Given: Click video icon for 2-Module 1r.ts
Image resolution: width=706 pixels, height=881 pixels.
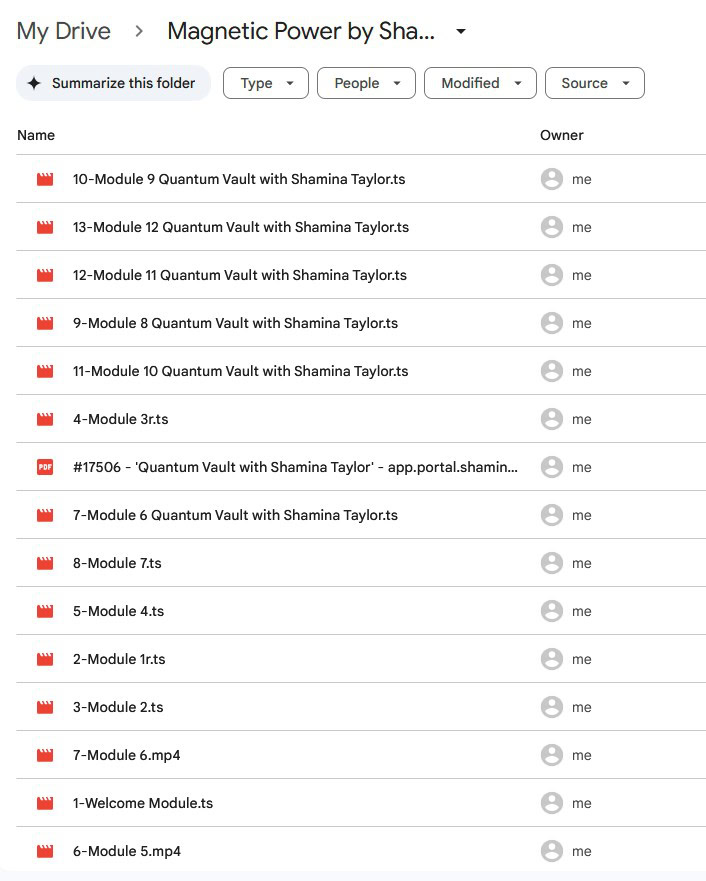Looking at the screenshot, I should [45, 659].
